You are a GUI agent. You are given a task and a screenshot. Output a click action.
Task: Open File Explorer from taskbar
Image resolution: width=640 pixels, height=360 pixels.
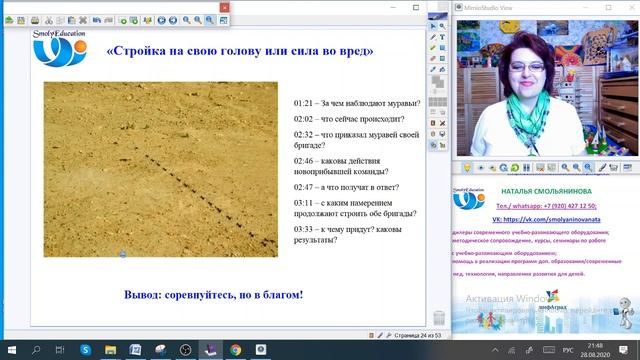click(110, 350)
